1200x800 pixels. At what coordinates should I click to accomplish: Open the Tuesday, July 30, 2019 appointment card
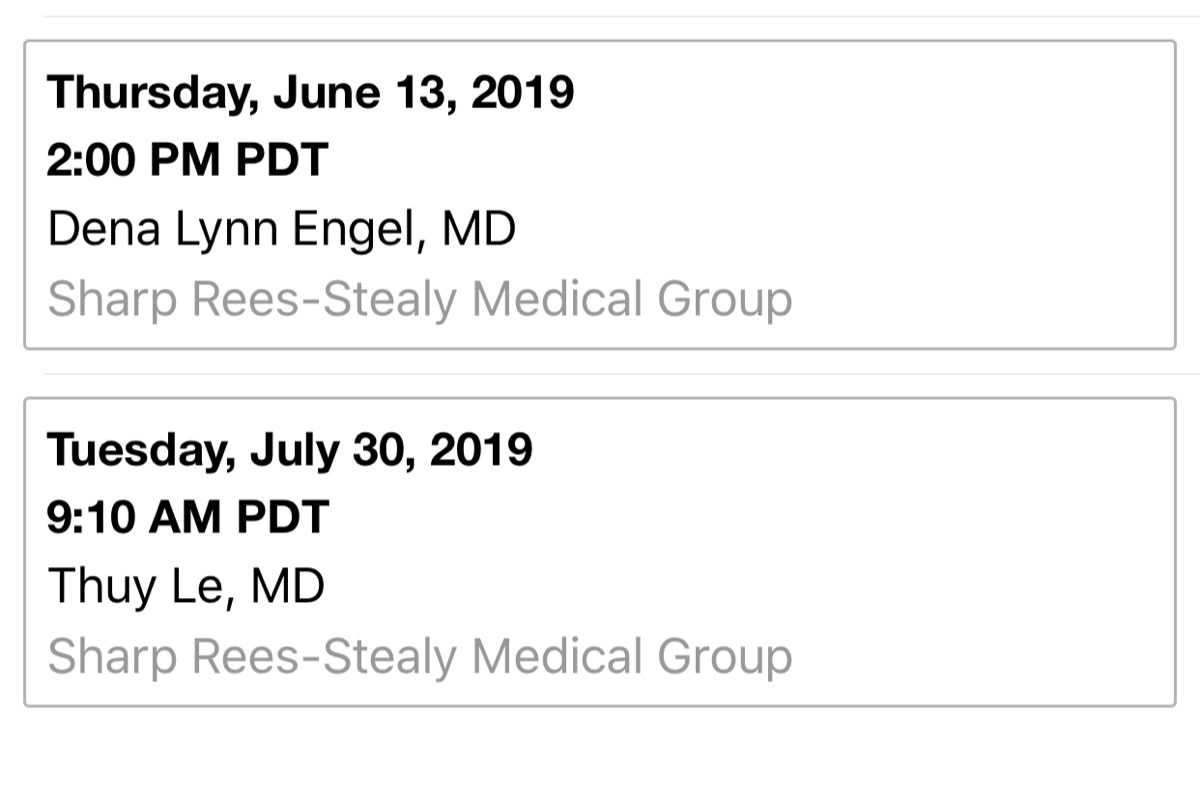coord(600,552)
